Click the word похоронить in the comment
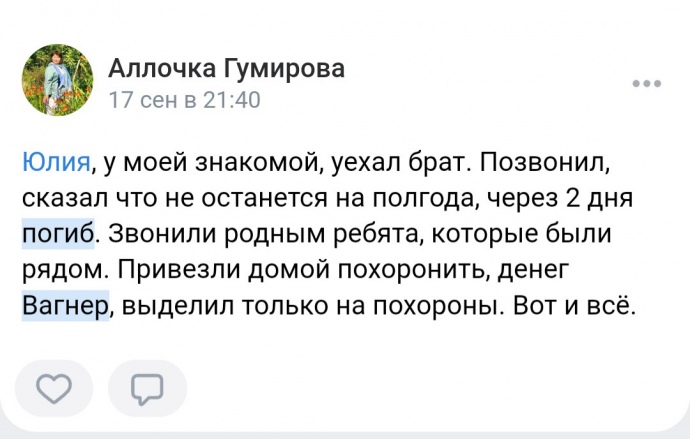Image resolution: width=690 pixels, height=439 pixels. (421, 270)
